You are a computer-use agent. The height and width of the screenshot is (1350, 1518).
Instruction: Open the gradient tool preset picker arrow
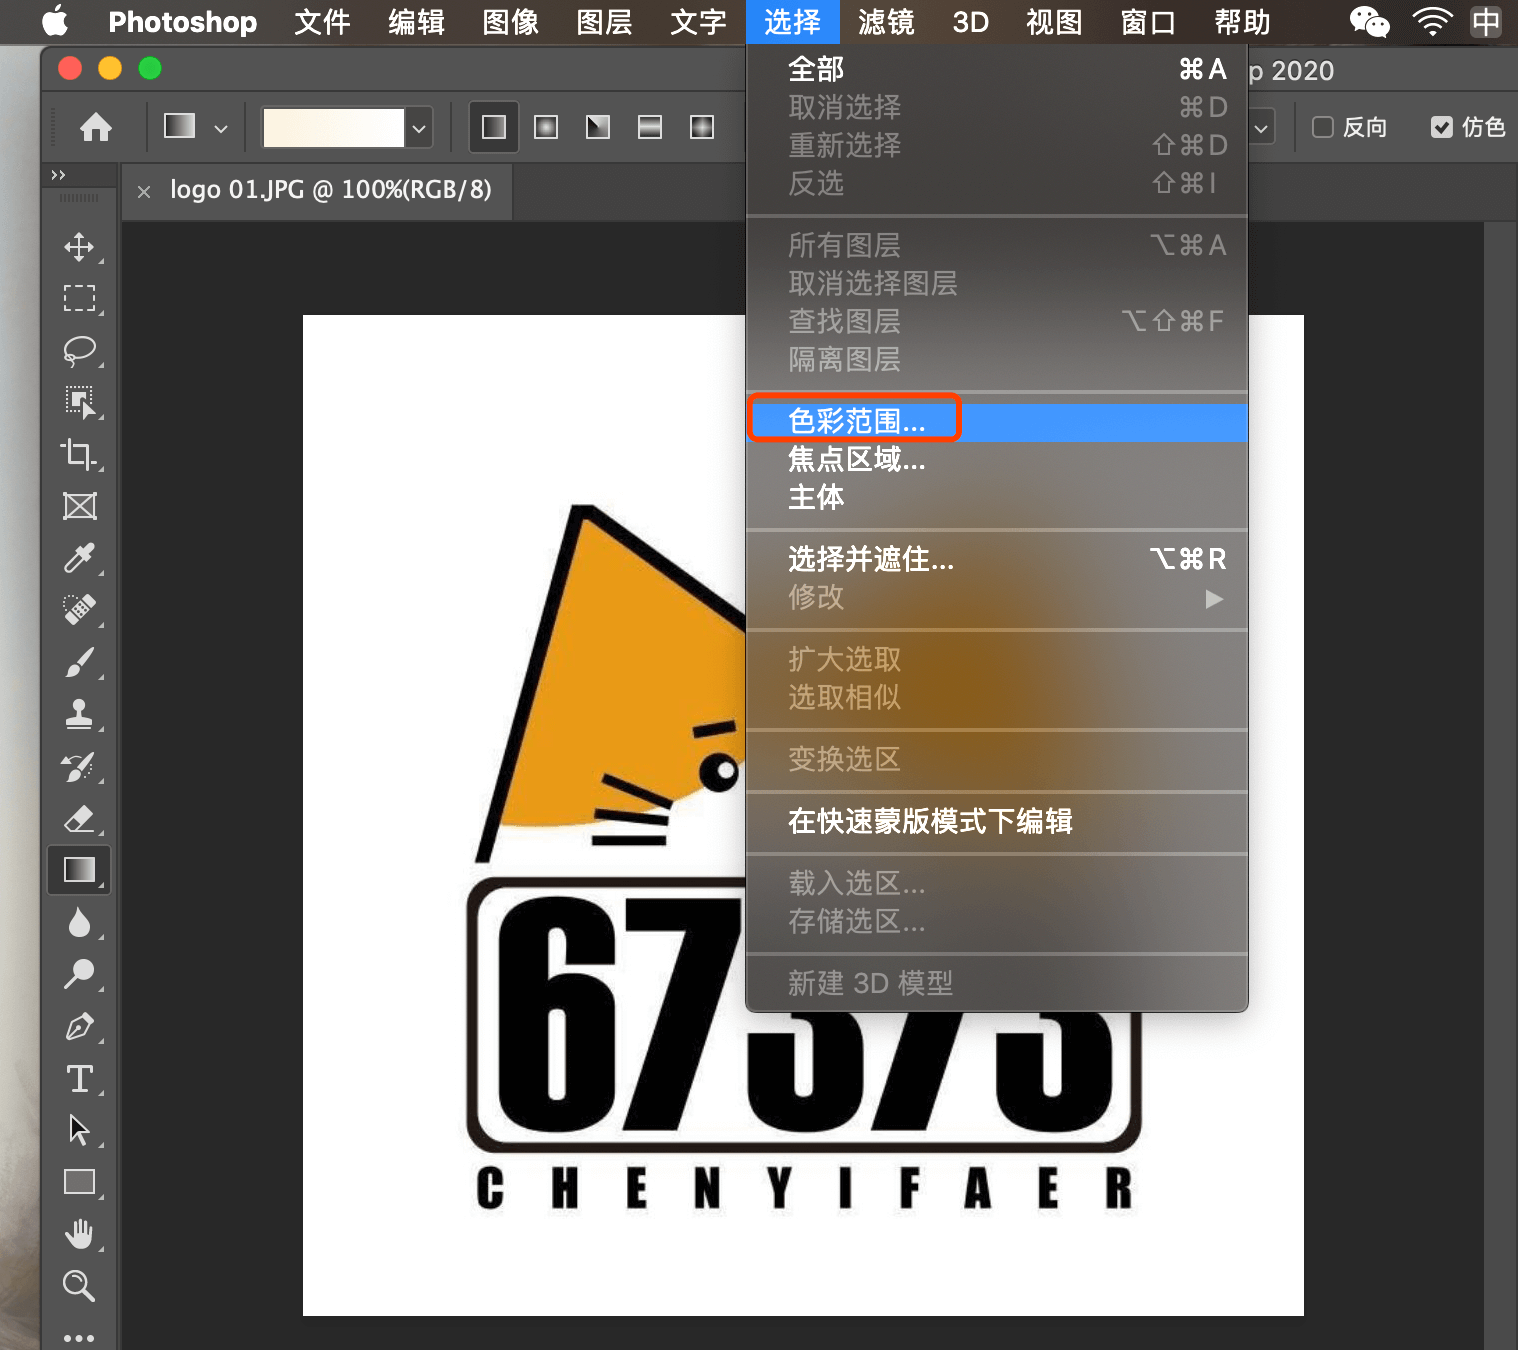pos(221,128)
